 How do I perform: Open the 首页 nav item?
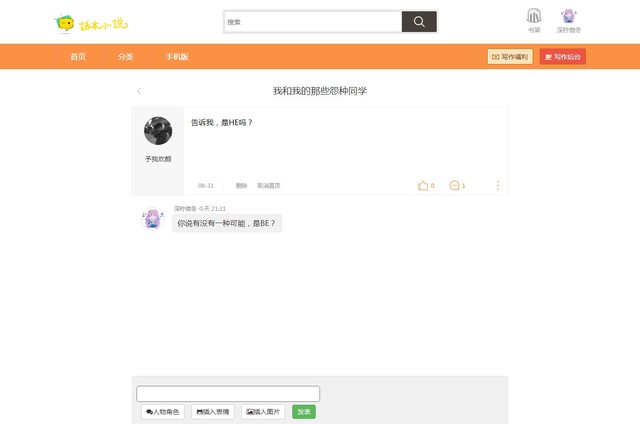(x=78, y=57)
